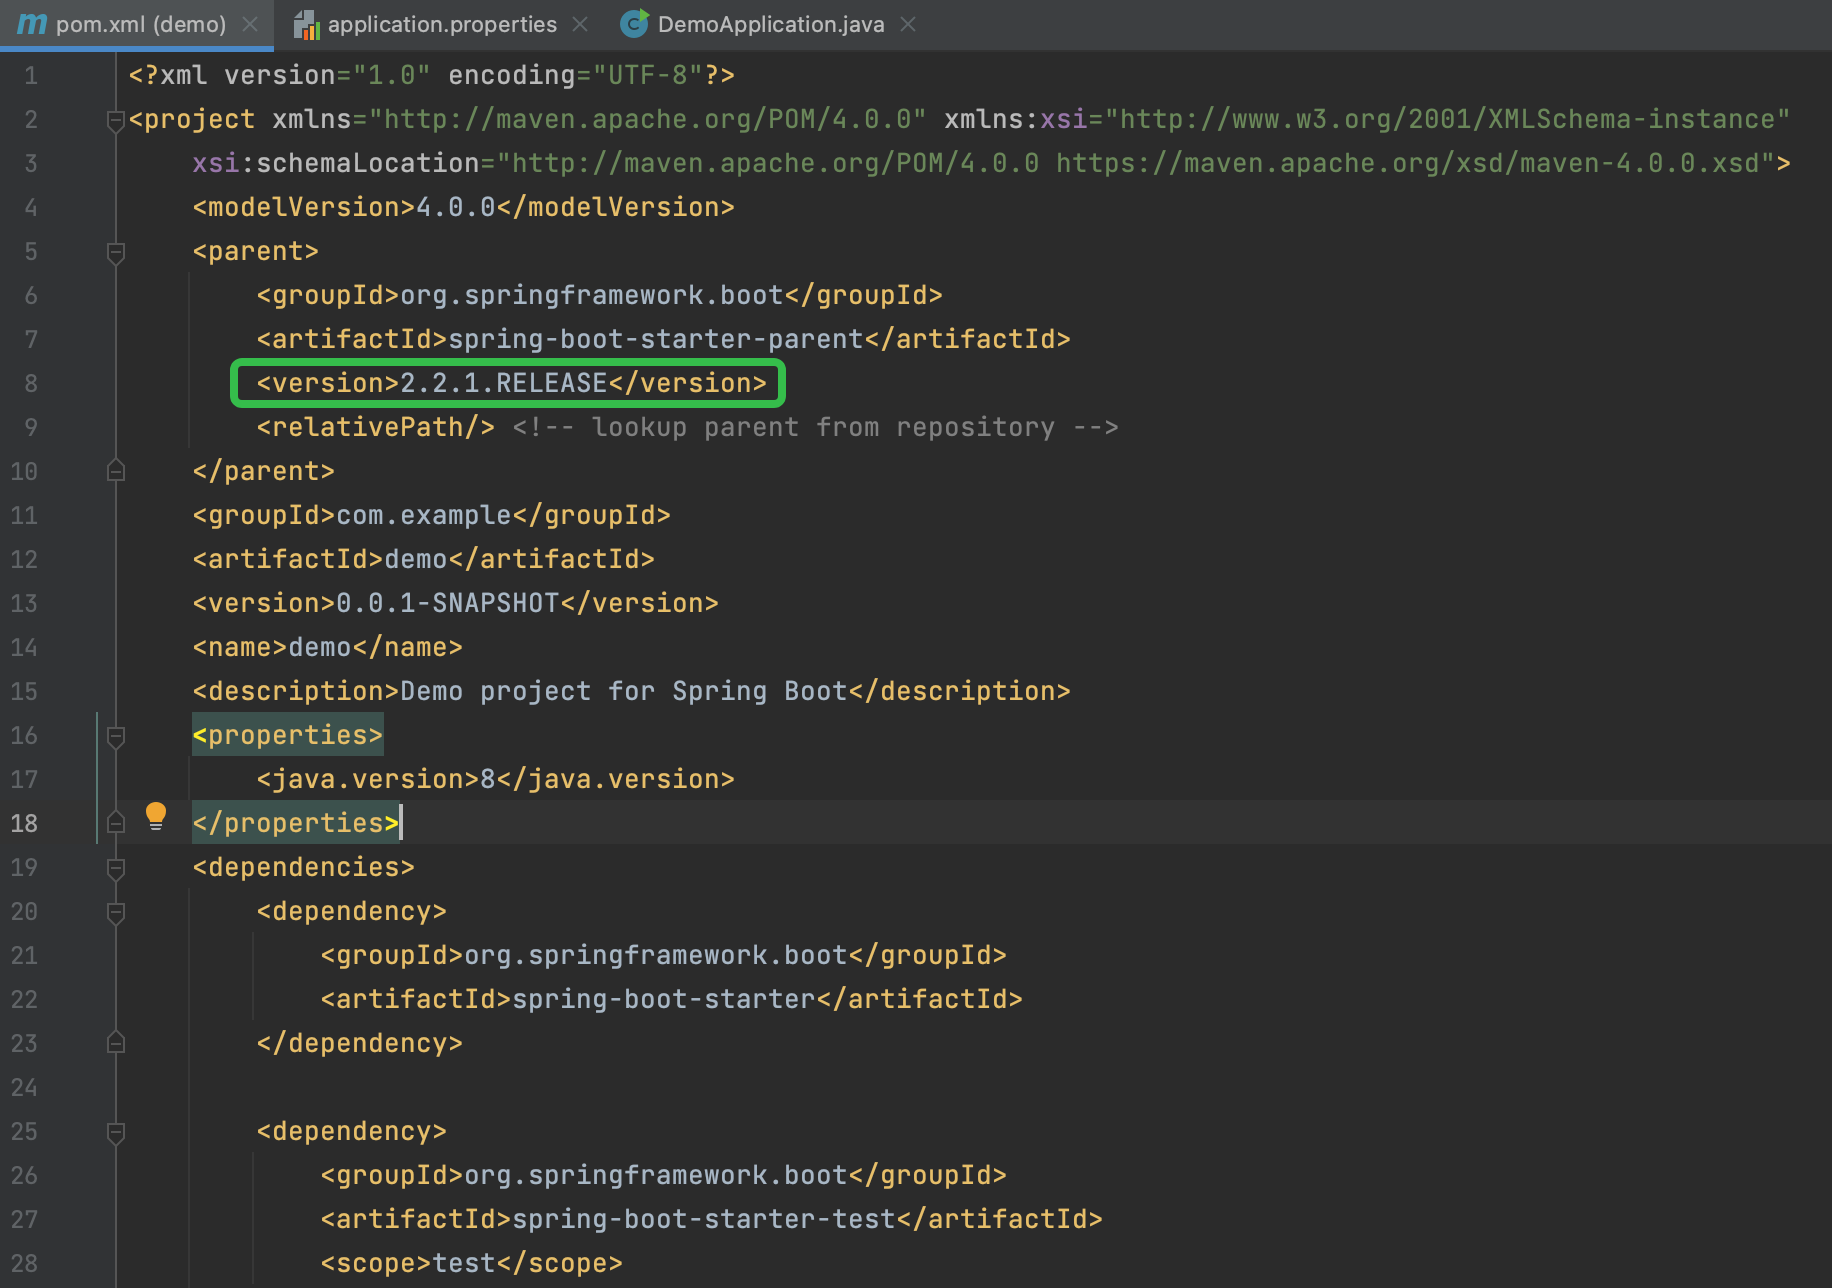The height and width of the screenshot is (1288, 1832).
Task: Collapse the parent element fold arrow on line 5
Action: (x=115, y=251)
